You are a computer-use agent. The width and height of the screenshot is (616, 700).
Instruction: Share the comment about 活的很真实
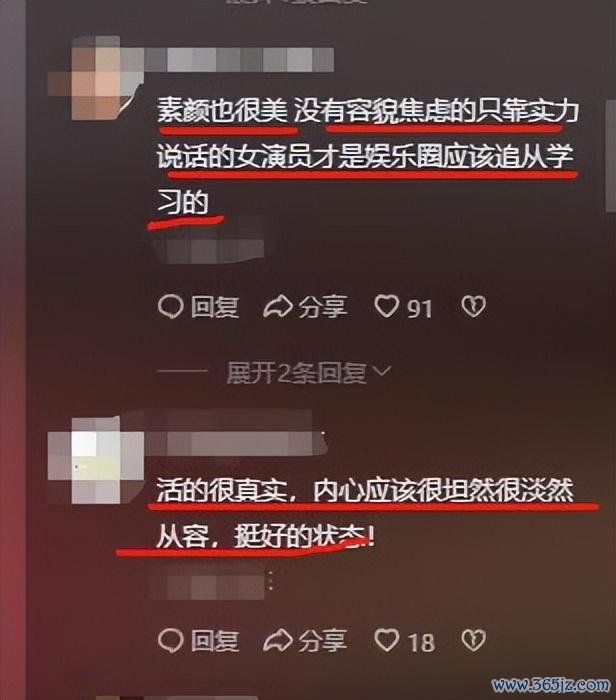(305, 641)
